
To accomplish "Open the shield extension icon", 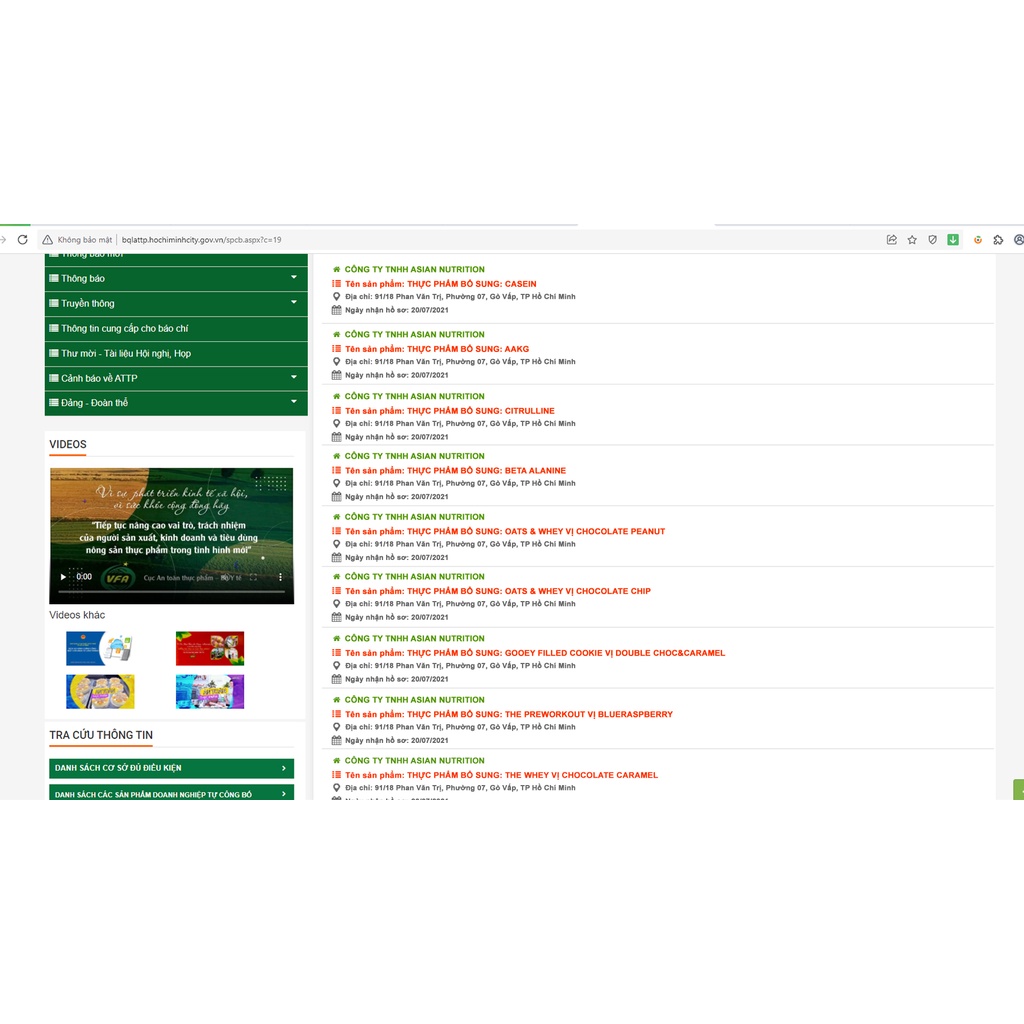I will click(x=933, y=240).
